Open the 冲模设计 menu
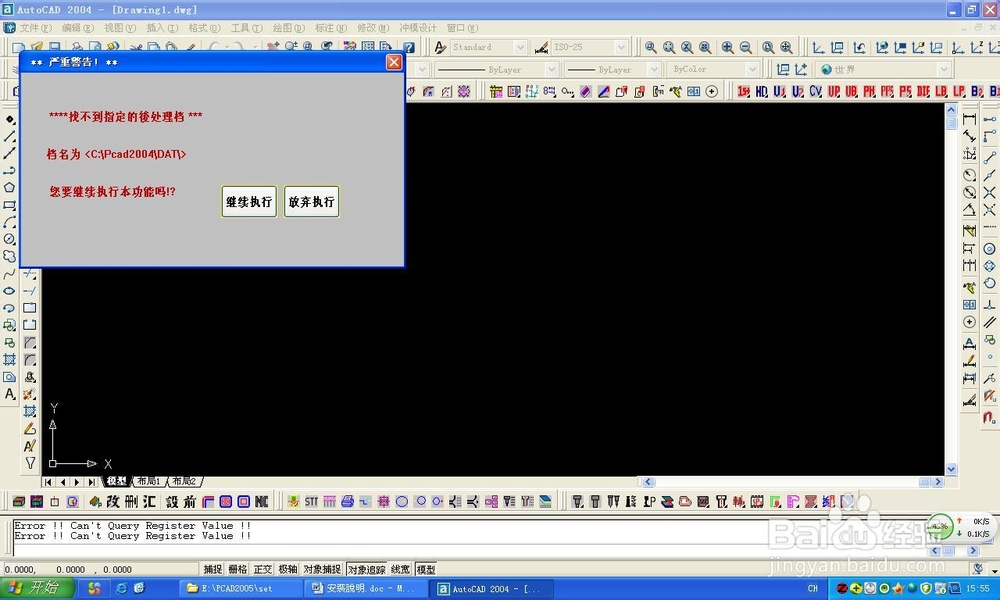The width and height of the screenshot is (1000, 600). click(418, 28)
